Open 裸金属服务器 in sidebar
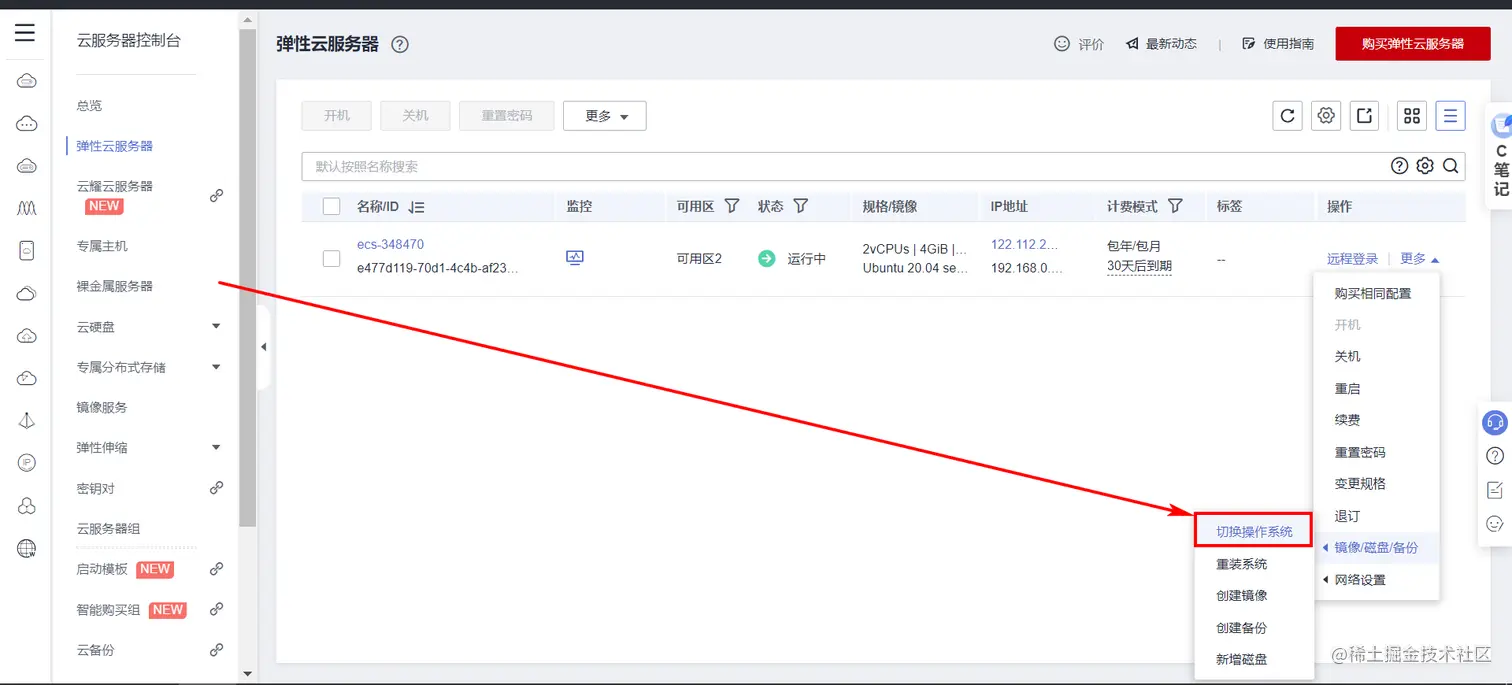 point(115,286)
